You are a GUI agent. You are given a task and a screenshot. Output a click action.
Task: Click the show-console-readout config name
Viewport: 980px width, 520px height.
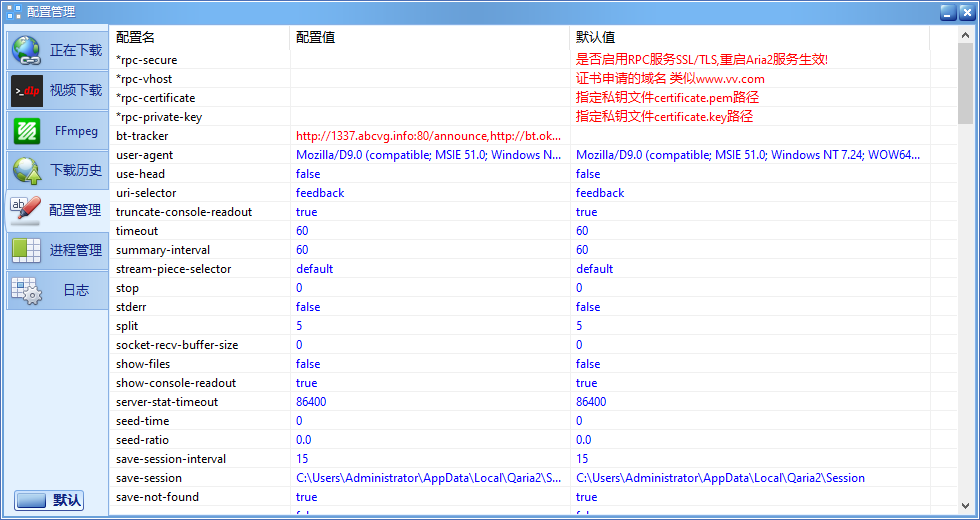(x=176, y=383)
